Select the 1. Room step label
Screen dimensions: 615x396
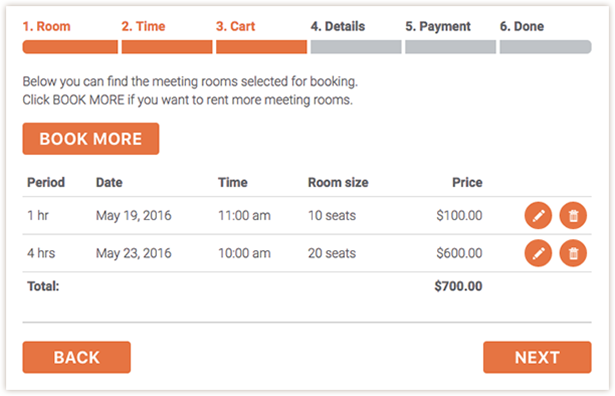pyautogui.click(x=46, y=27)
